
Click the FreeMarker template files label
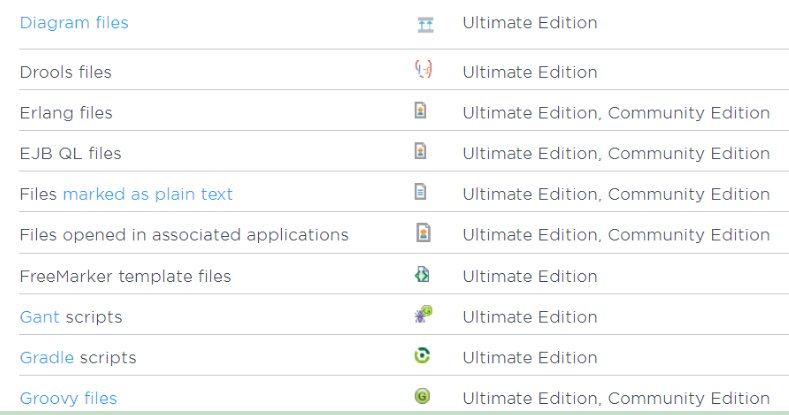click(x=125, y=276)
